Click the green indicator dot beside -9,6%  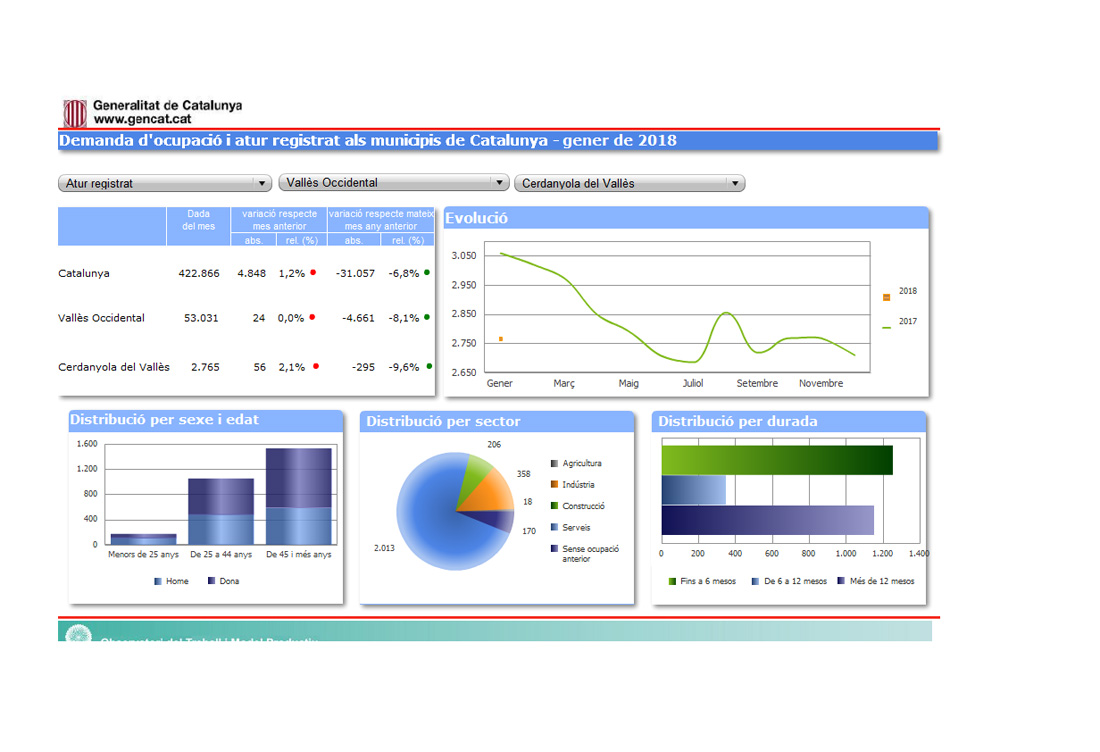(429, 366)
